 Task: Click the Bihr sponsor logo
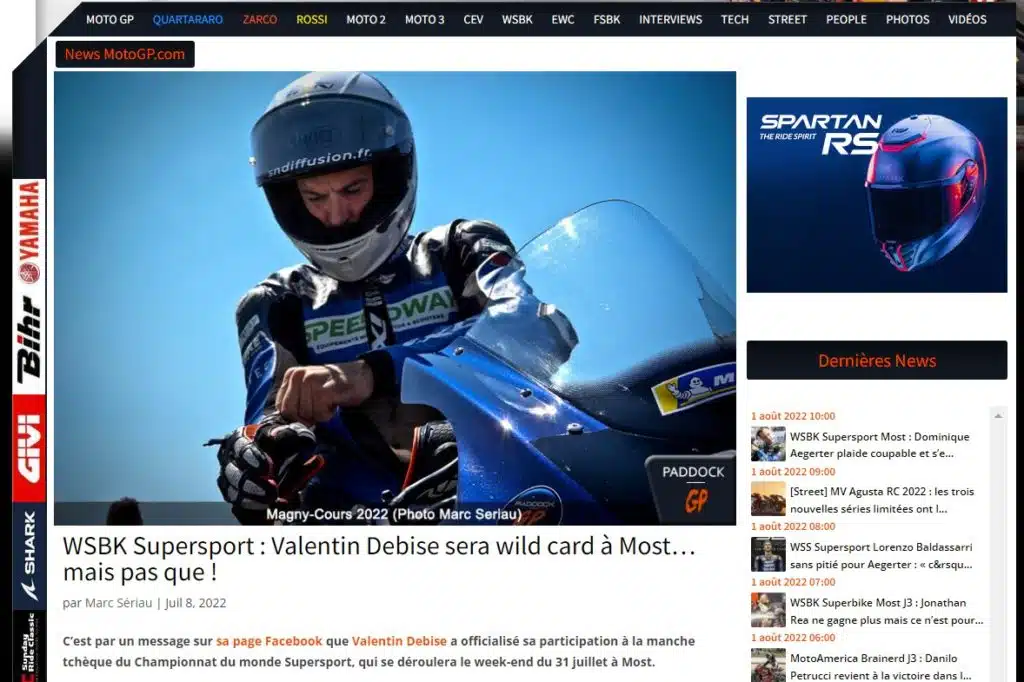click(x=29, y=338)
